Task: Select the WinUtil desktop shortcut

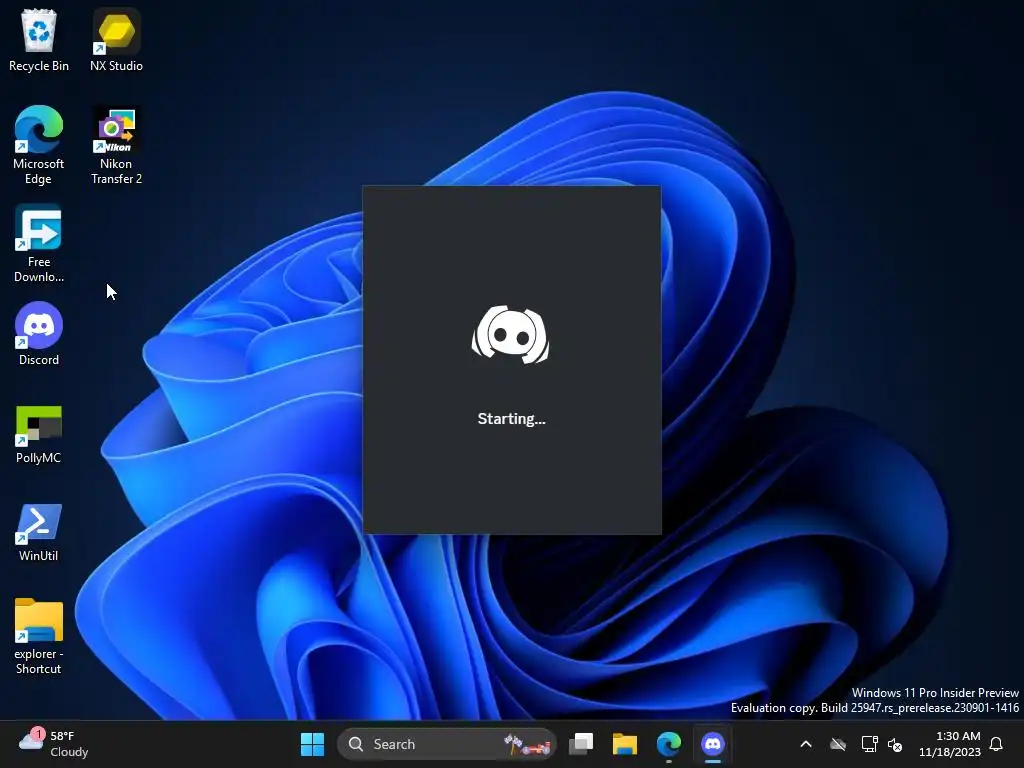Action: point(39,532)
